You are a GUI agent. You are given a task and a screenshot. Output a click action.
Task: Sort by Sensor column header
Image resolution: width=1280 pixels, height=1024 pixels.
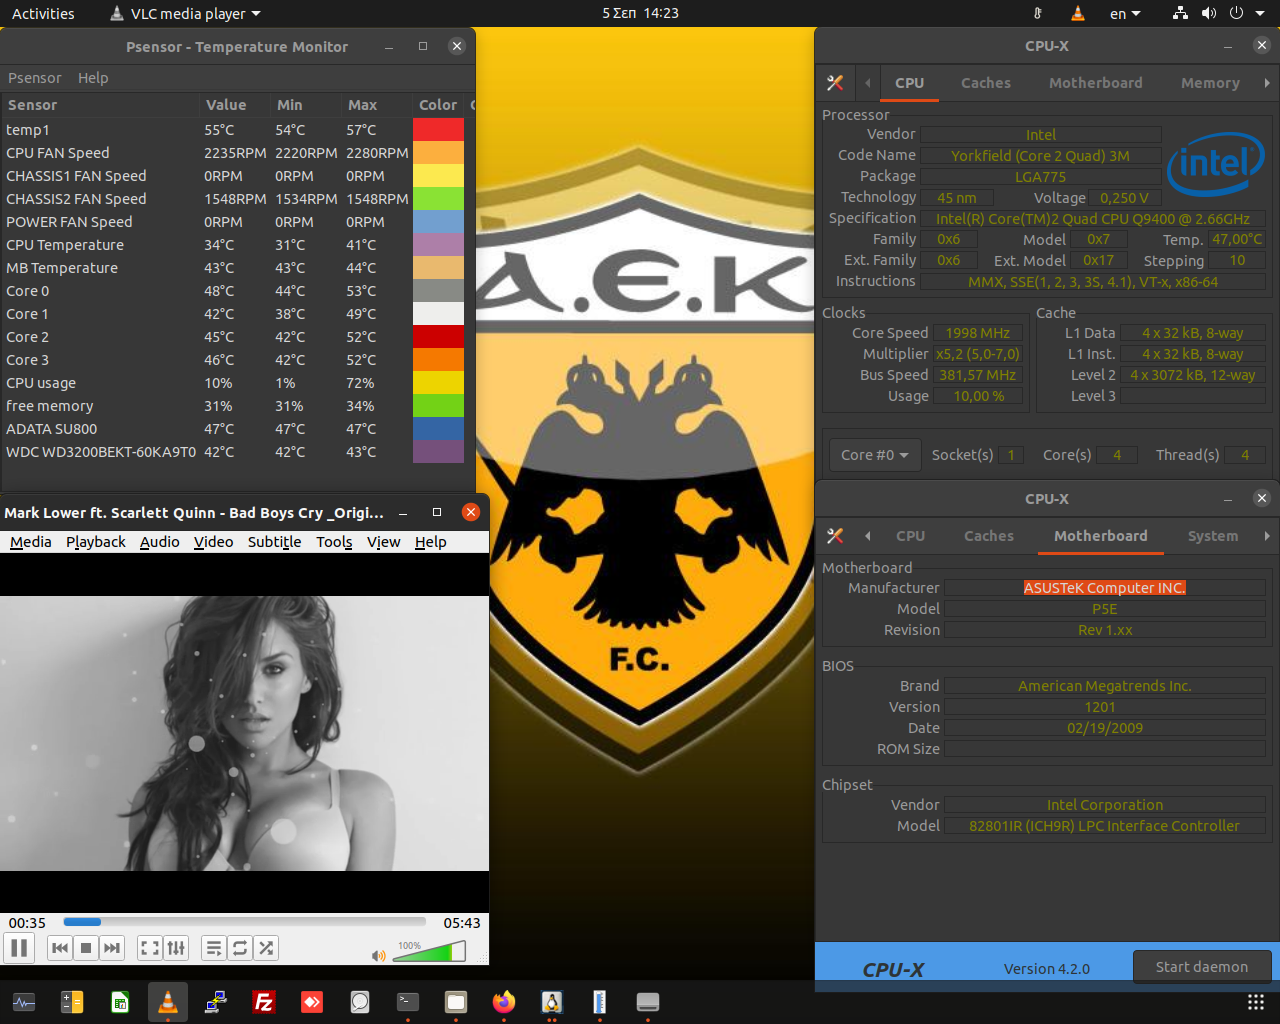(100, 105)
